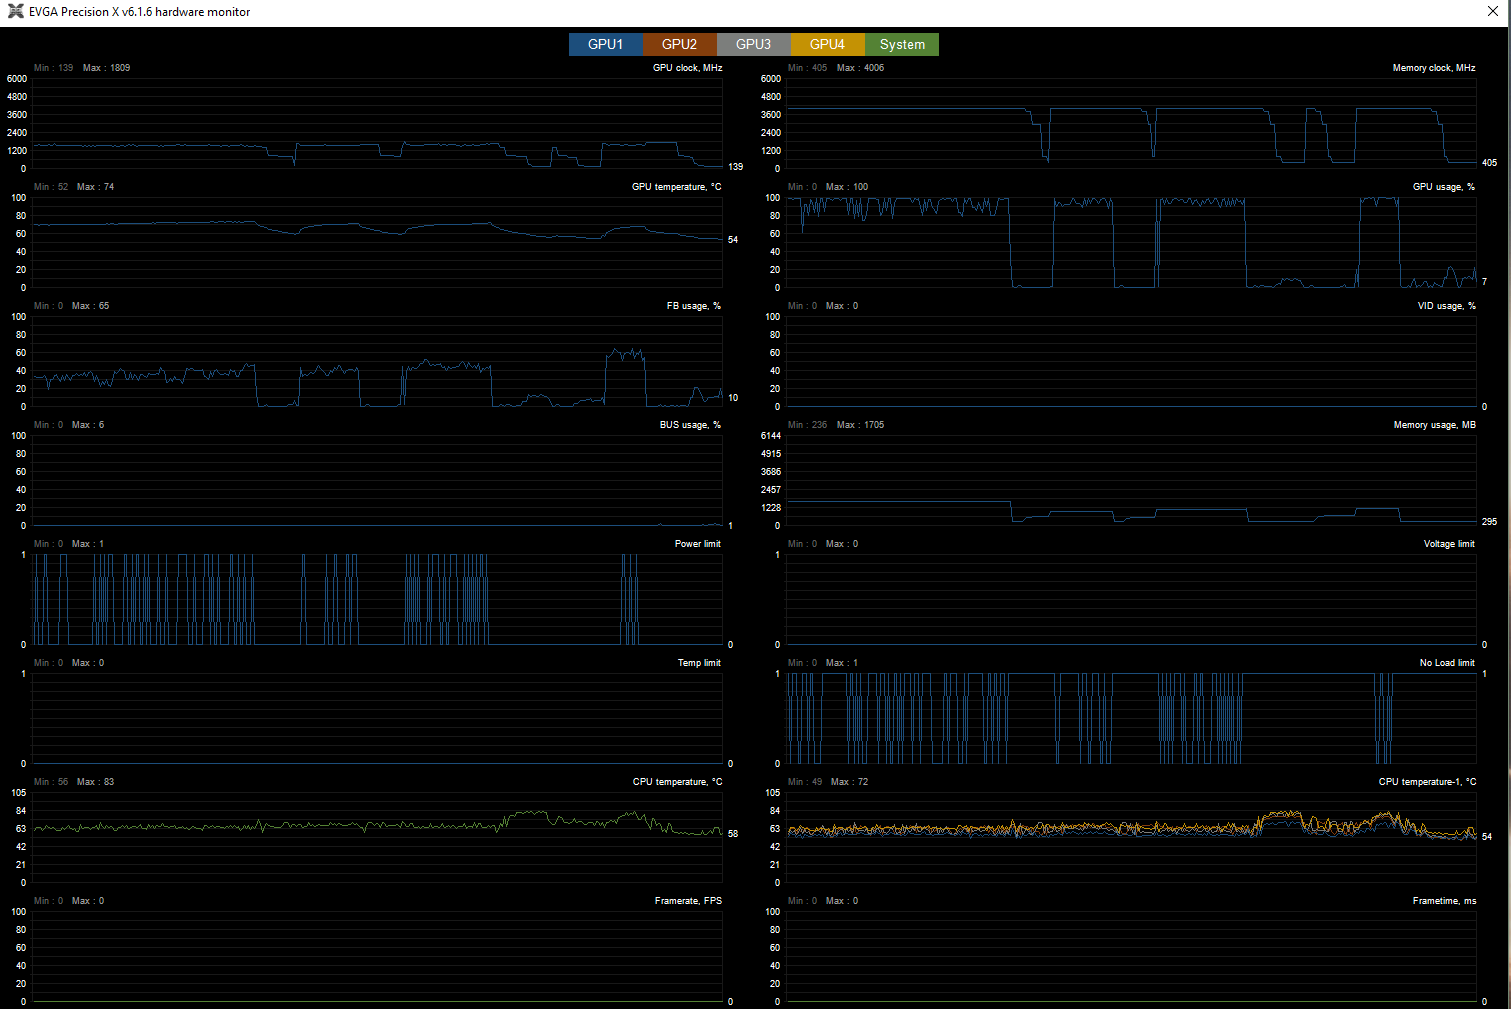Select the Voltage limit graph label
1511x1009 pixels.
[x=1449, y=544]
